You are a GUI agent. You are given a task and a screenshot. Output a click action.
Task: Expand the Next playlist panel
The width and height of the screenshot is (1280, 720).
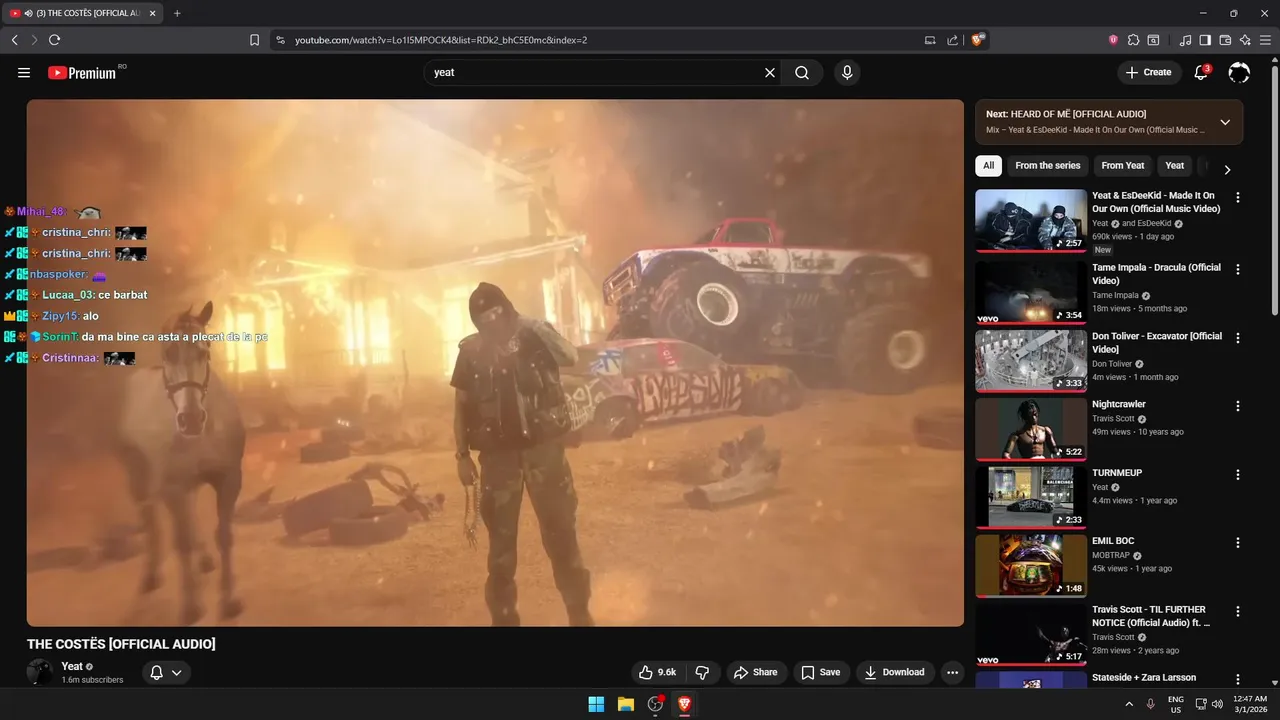(x=1225, y=122)
